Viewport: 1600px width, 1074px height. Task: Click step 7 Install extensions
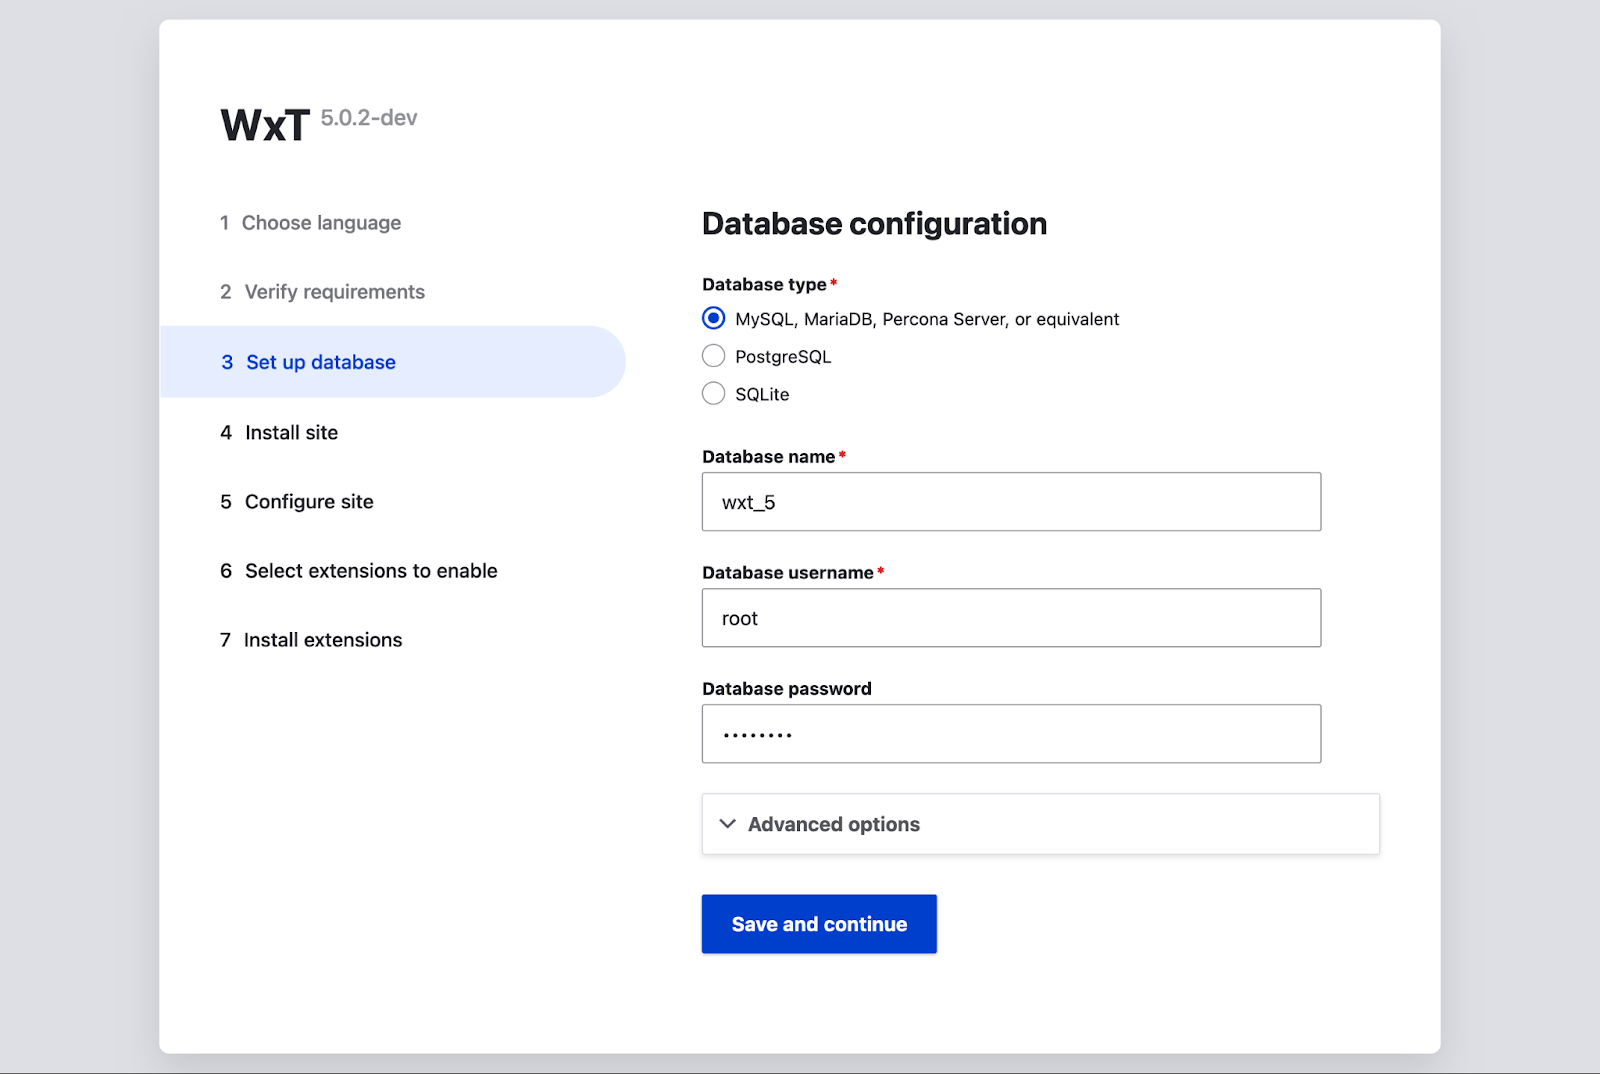click(322, 640)
